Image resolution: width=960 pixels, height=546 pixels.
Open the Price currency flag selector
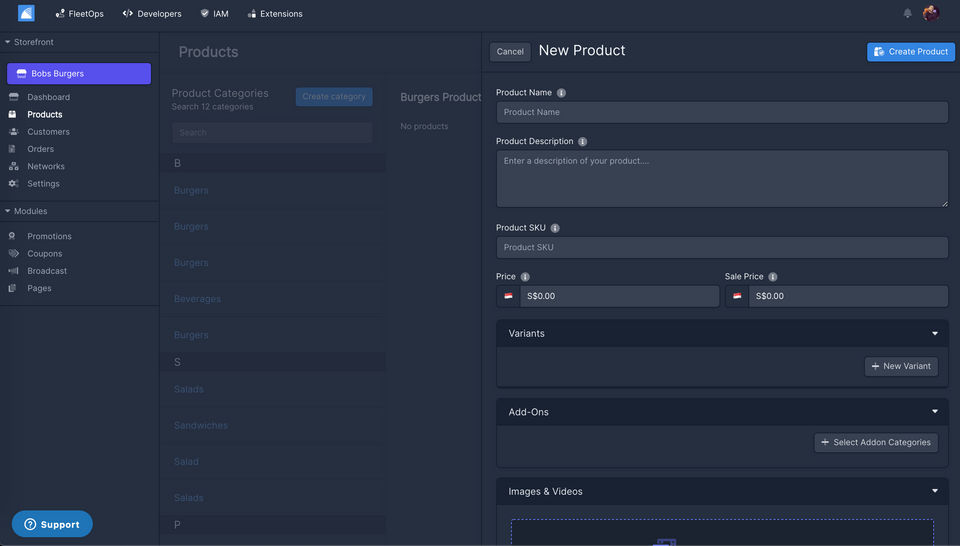click(508, 296)
